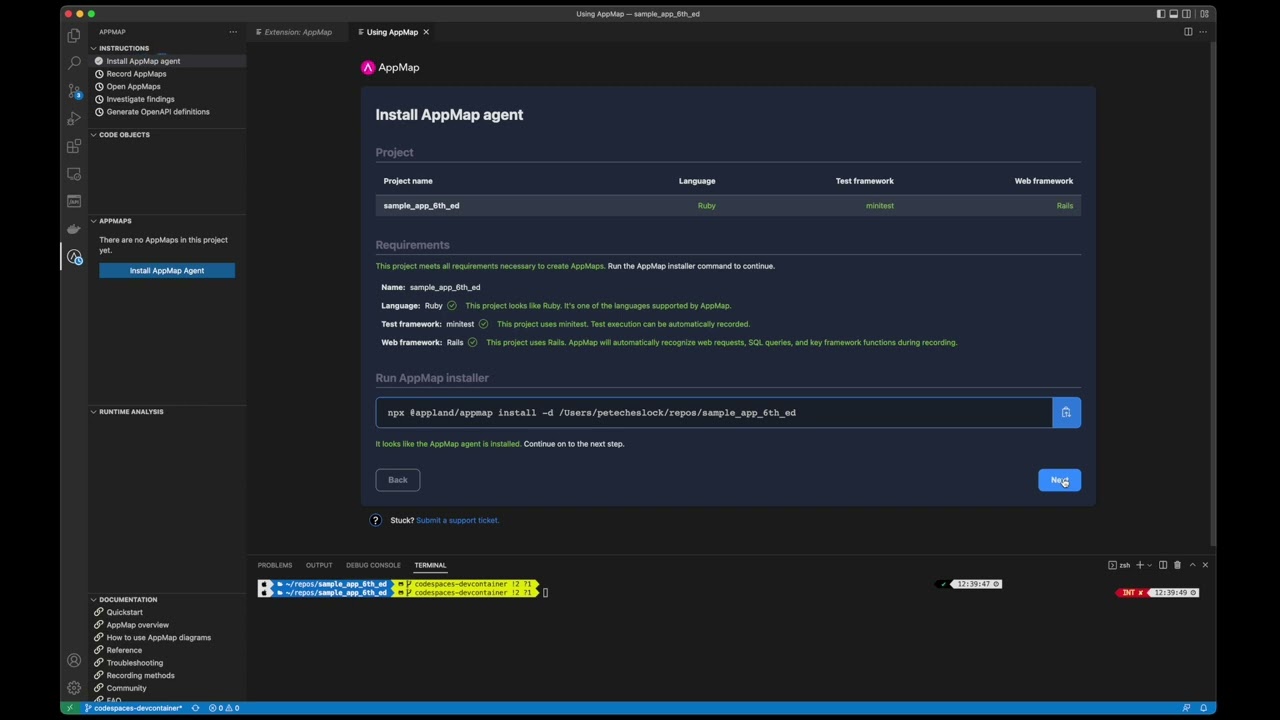The image size is (1280, 720).
Task: Copy the npx install command
Action: pyautogui.click(x=1066, y=413)
